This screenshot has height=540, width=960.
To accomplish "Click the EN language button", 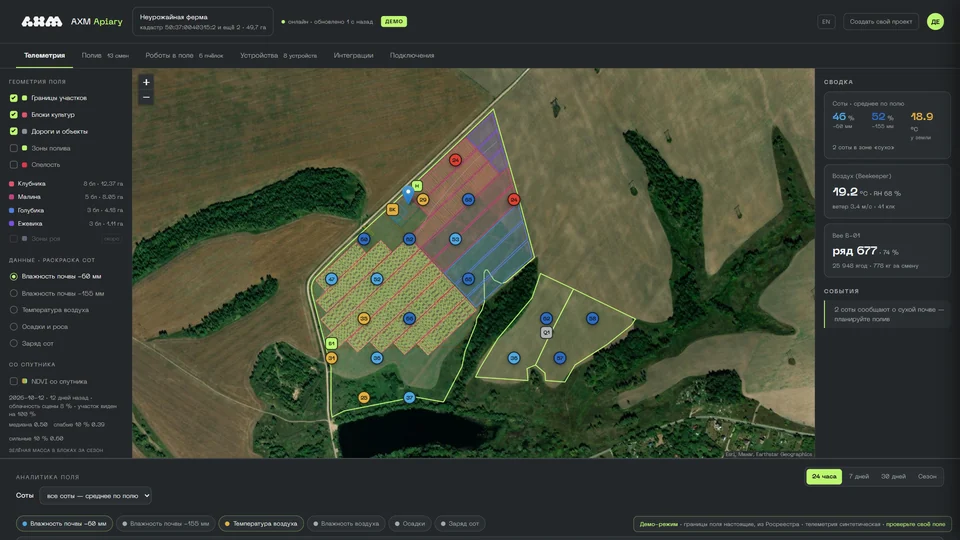I will tap(826, 21).
